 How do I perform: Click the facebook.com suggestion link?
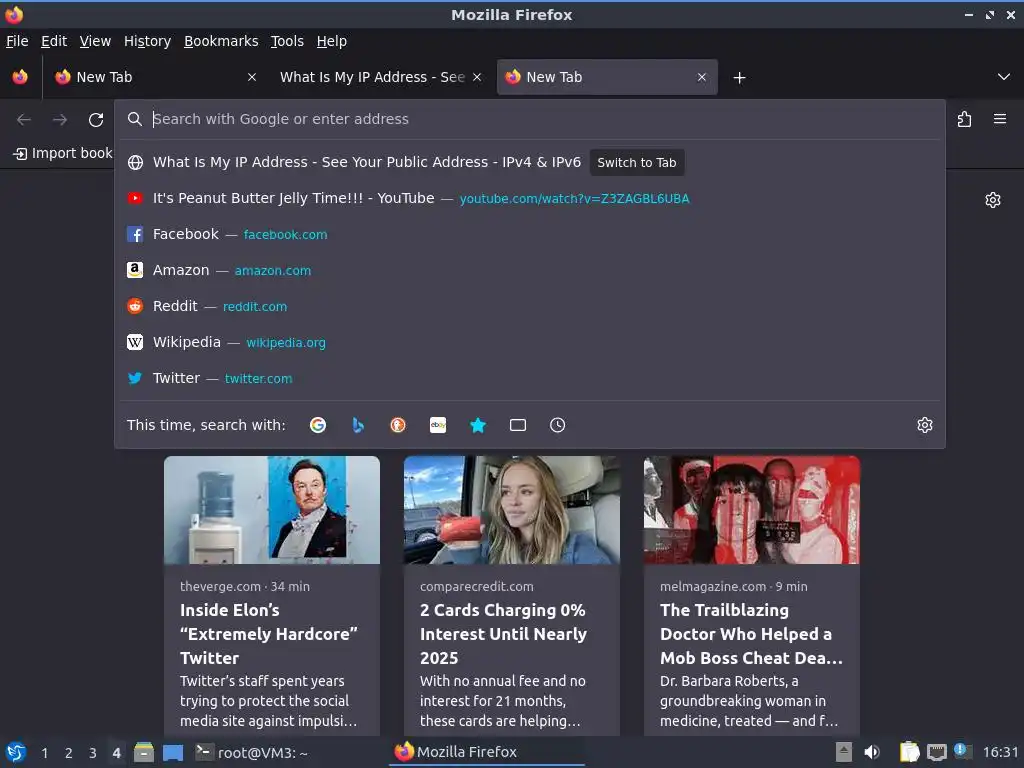click(x=285, y=234)
